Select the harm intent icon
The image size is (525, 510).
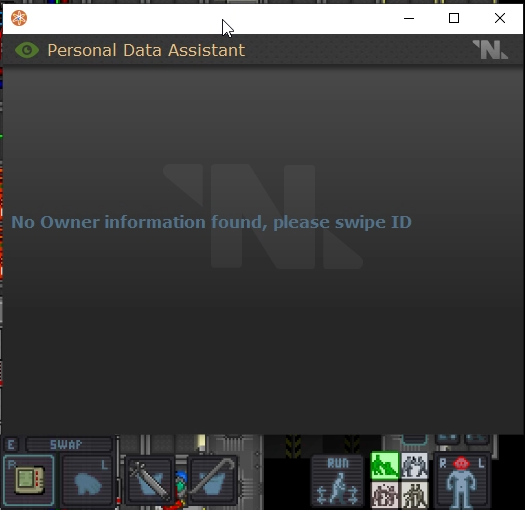point(415,495)
